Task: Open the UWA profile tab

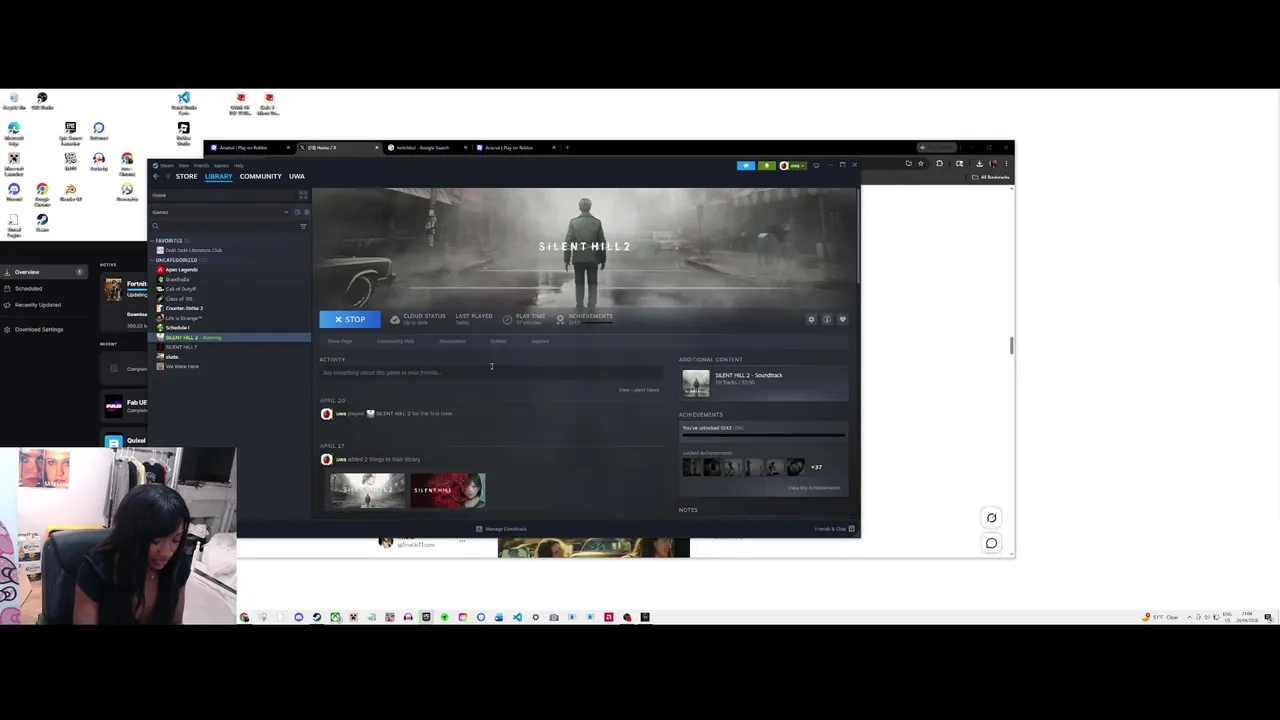Action: point(297,176)
